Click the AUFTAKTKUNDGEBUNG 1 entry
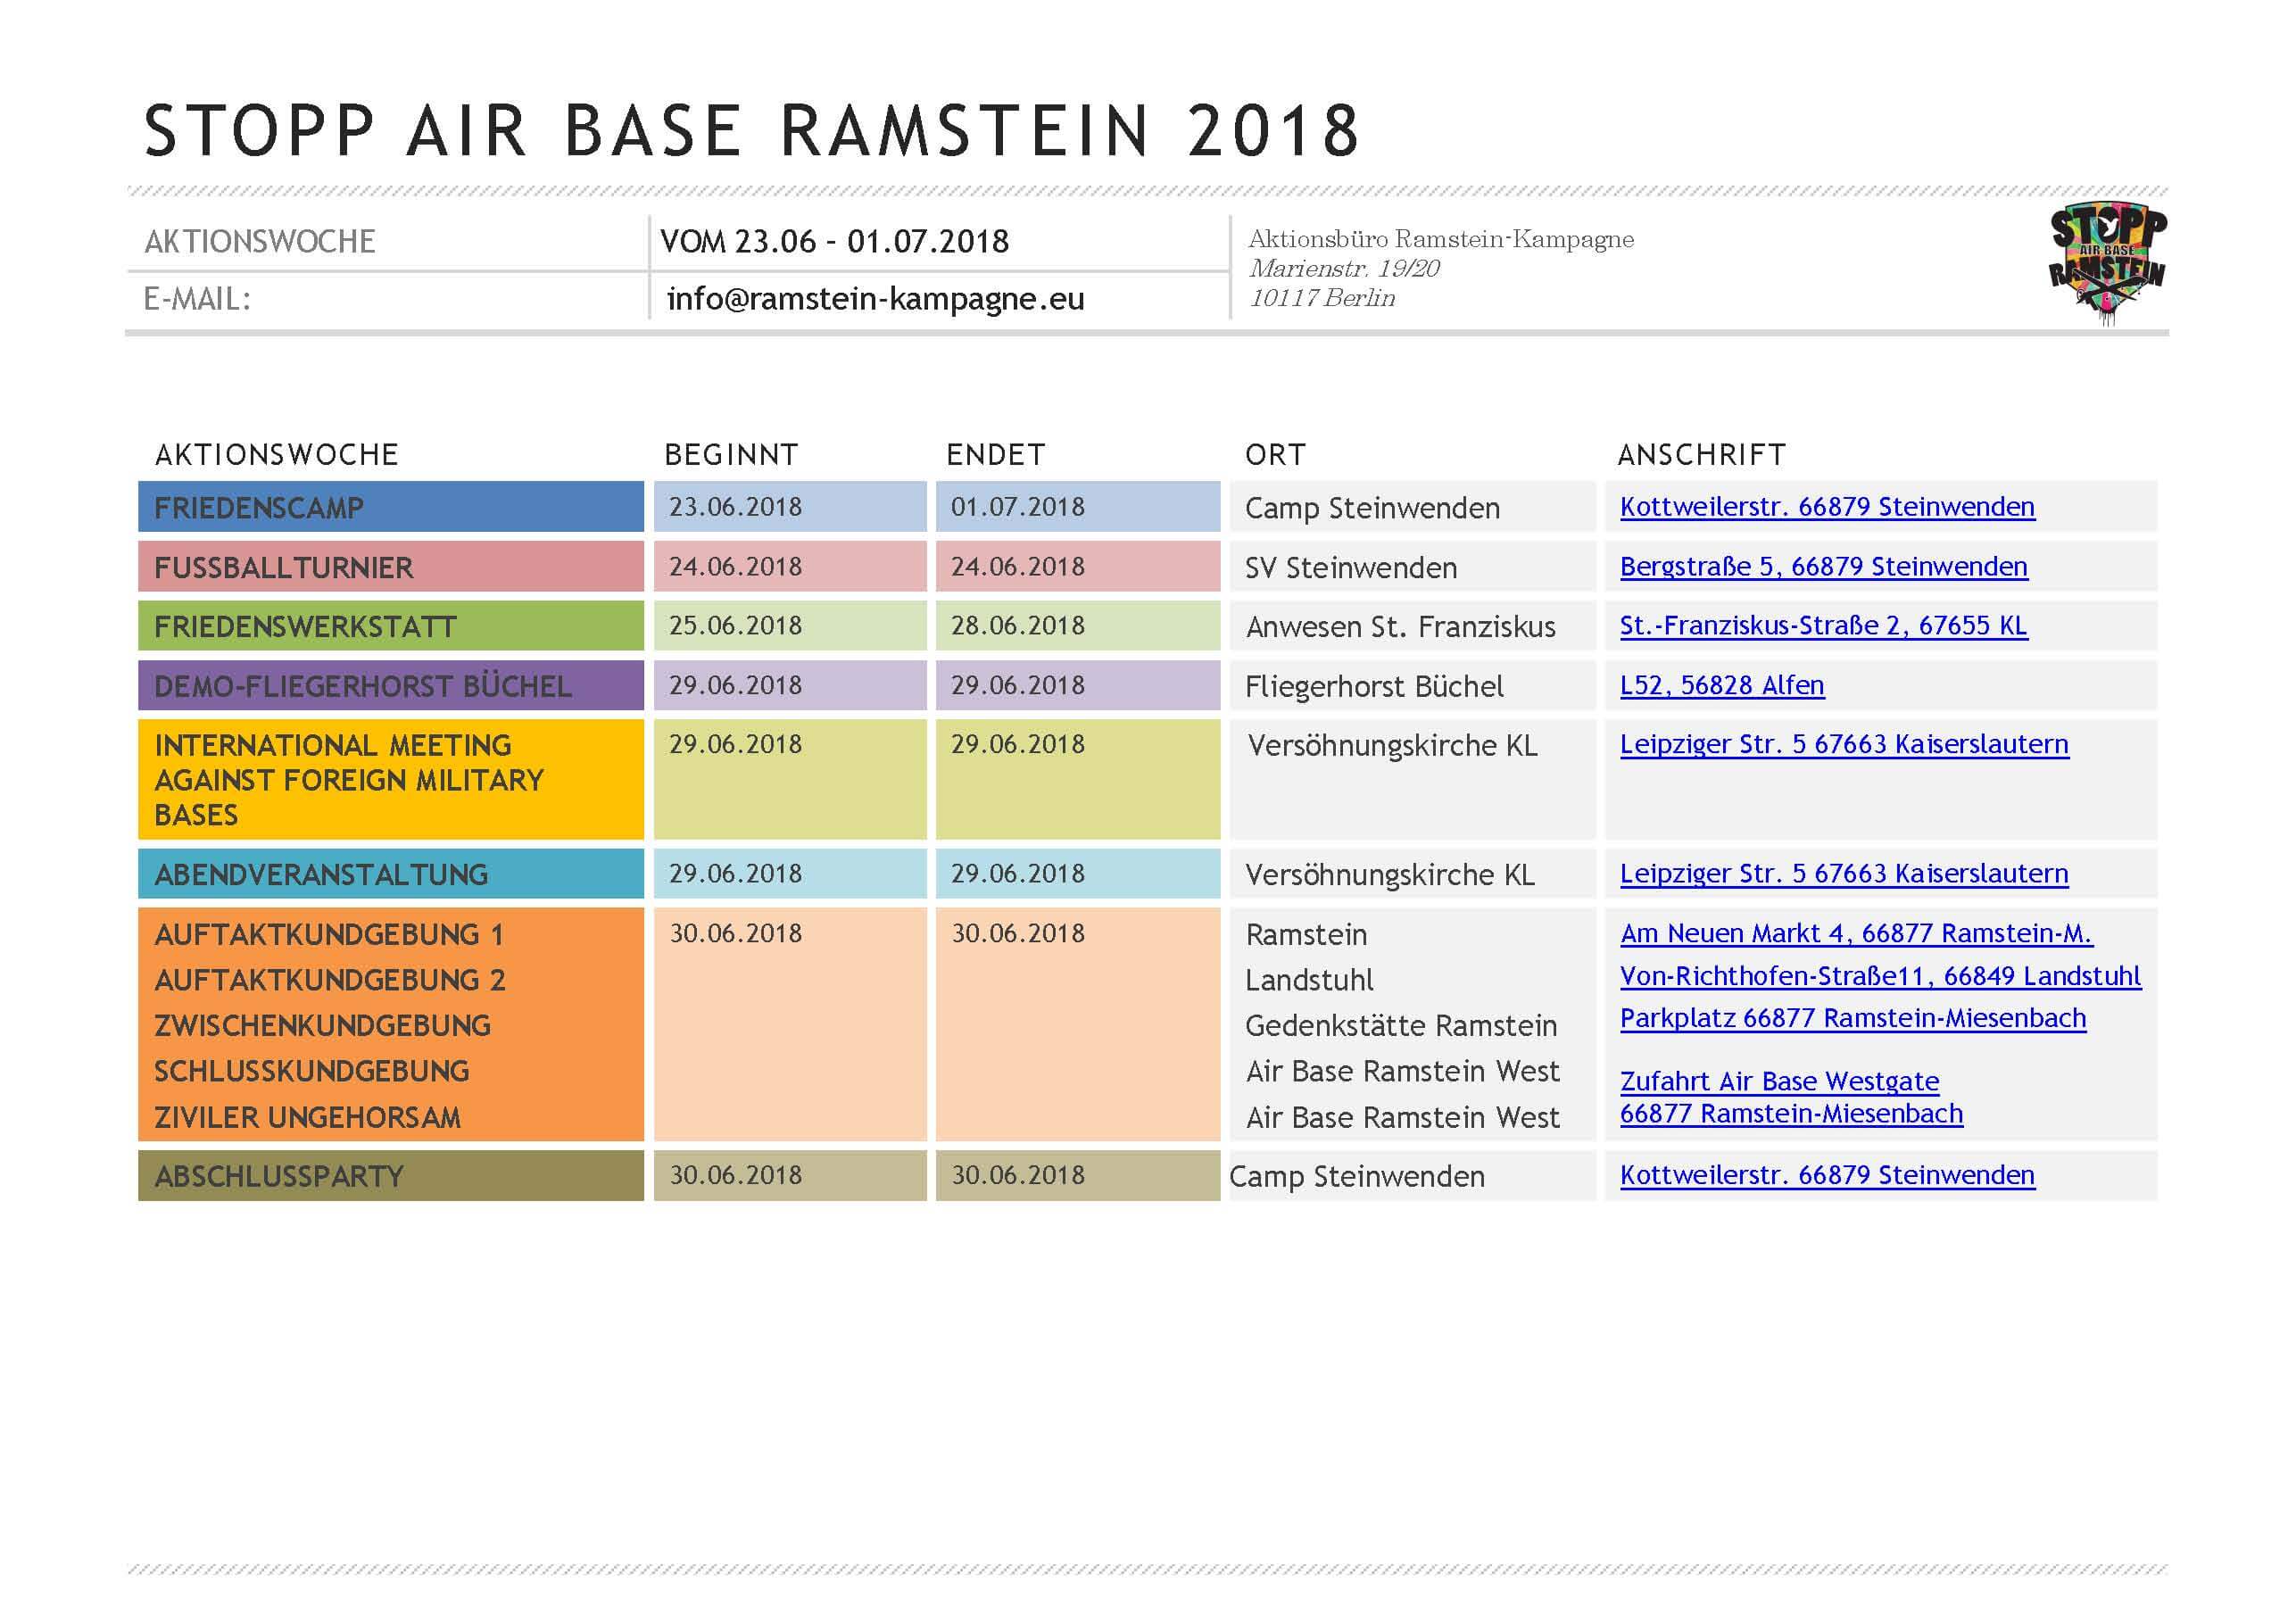Image resolution: width=2296 pixels, height=1624 pixels. click(x=329, y=935)
